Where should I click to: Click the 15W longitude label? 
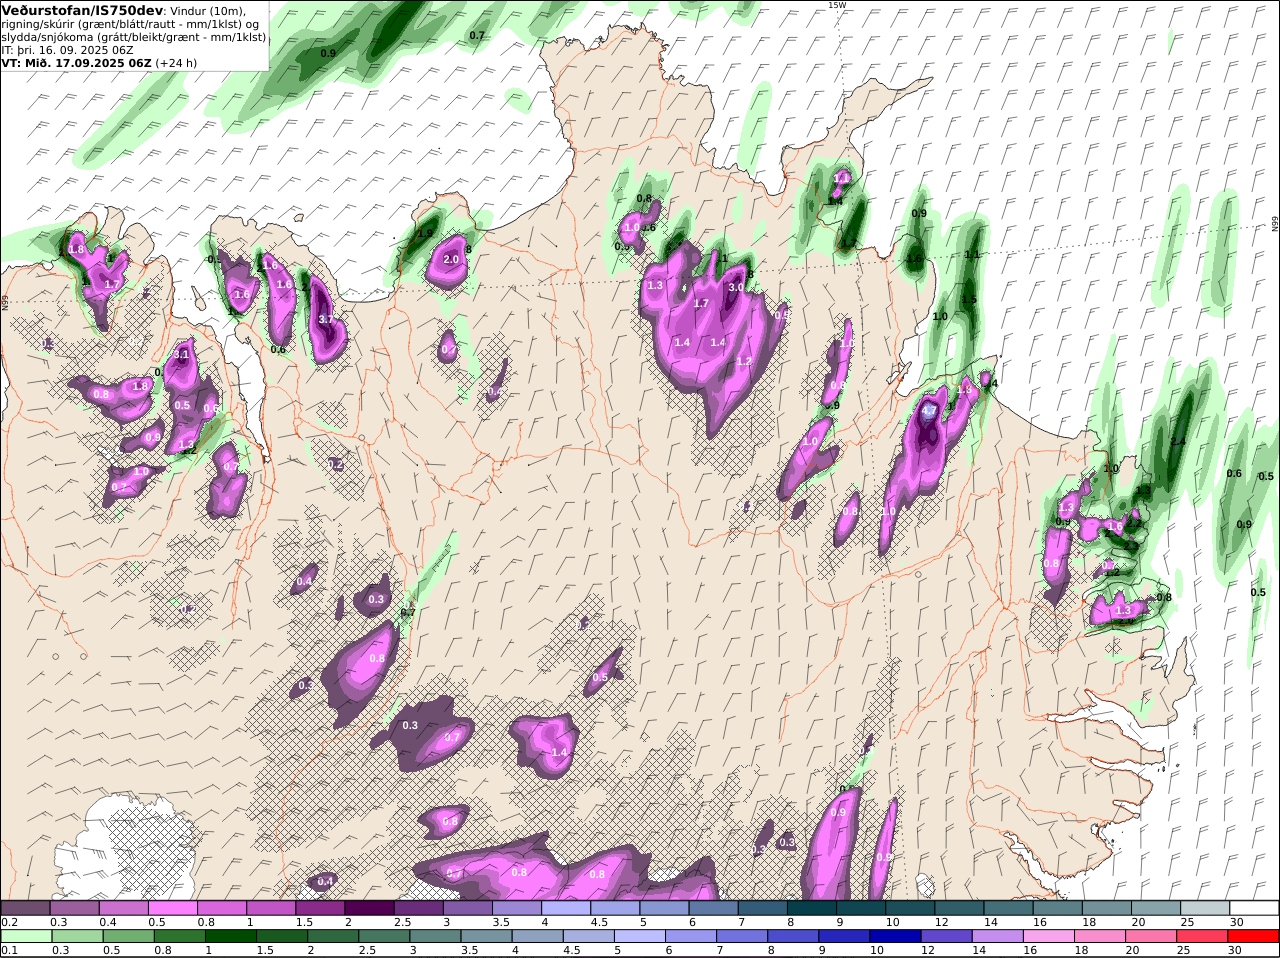pos(837,5)
